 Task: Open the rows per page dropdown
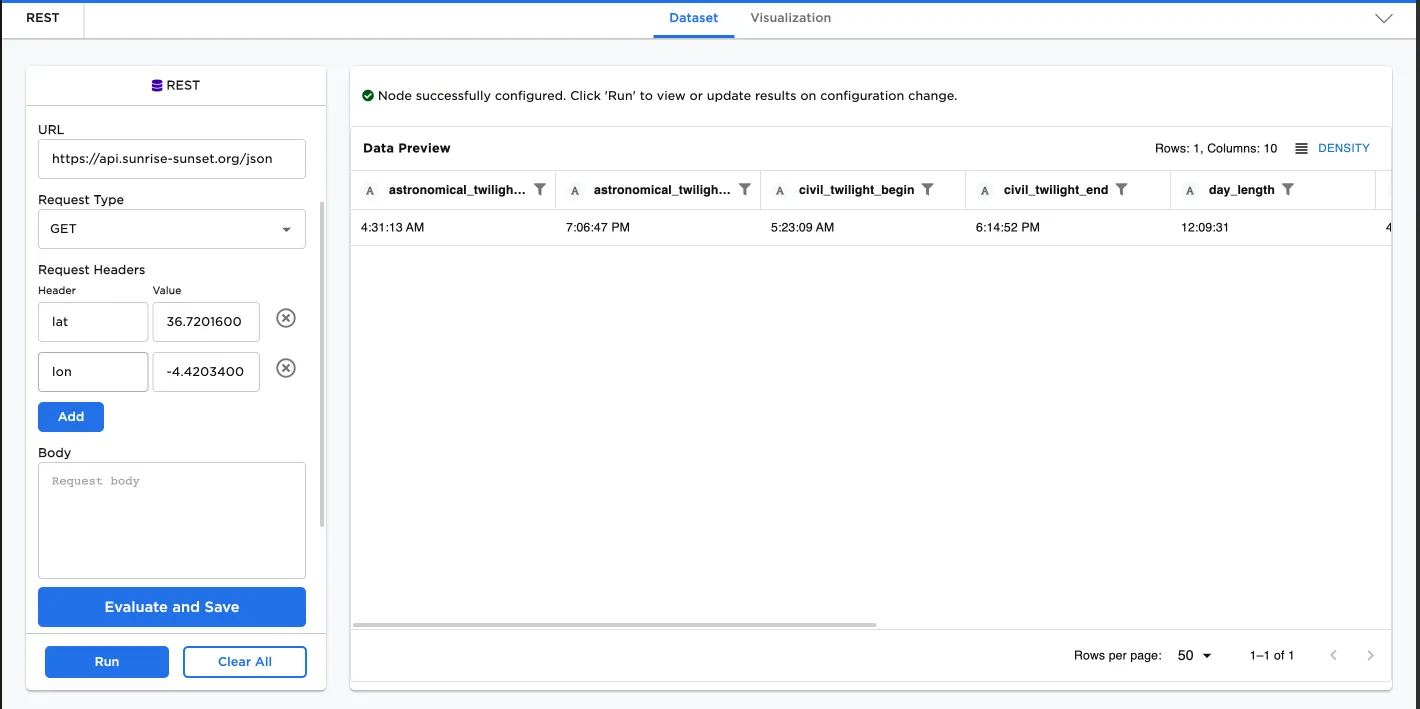coord(1193,655)
